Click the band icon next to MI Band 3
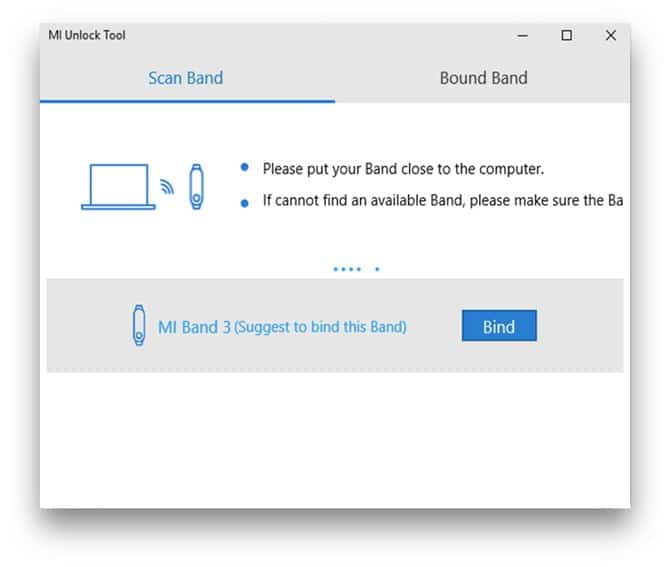The width and height of the screenshot is (670, 567). tap(139, 326)
